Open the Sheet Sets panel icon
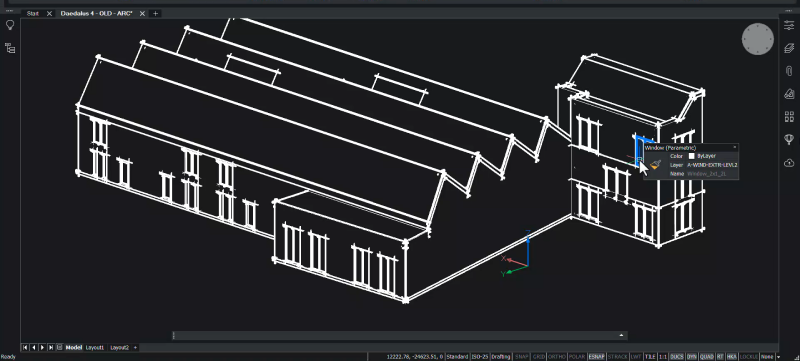The width and height of the screenshot is (800, 362). click(x=789, y=93)
